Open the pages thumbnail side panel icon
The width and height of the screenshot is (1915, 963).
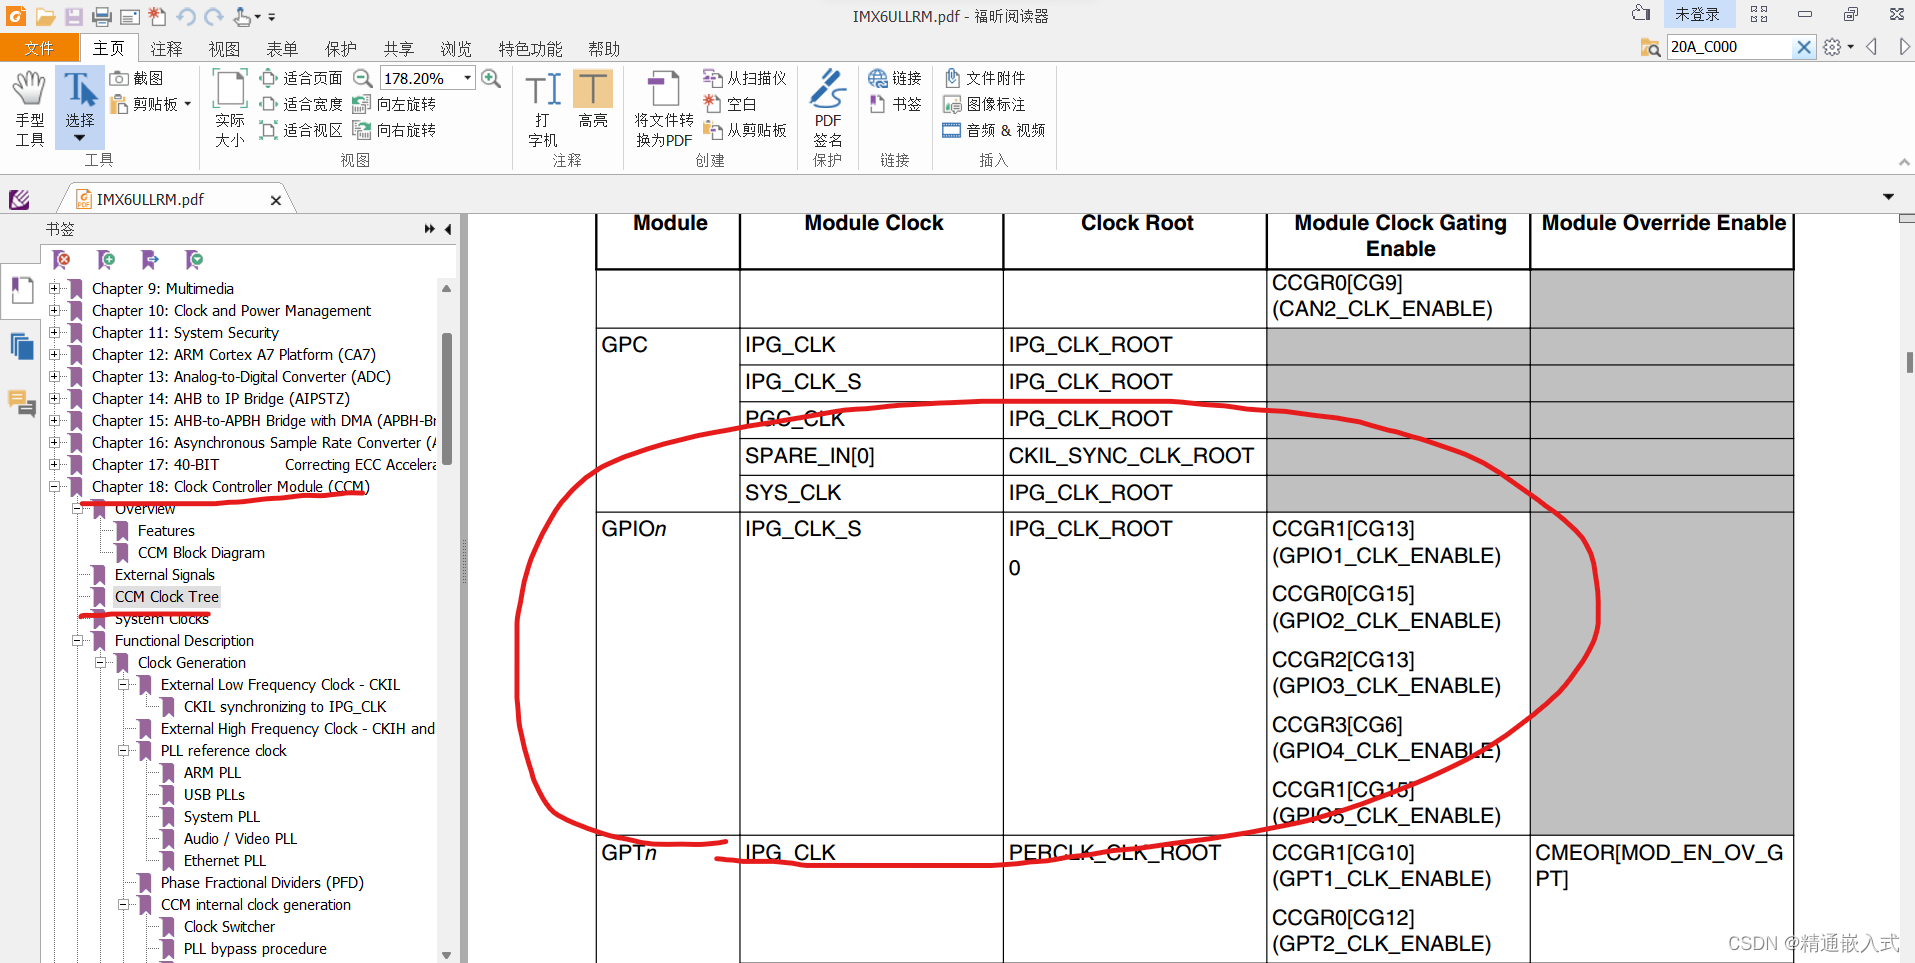[x=22, y=347]
